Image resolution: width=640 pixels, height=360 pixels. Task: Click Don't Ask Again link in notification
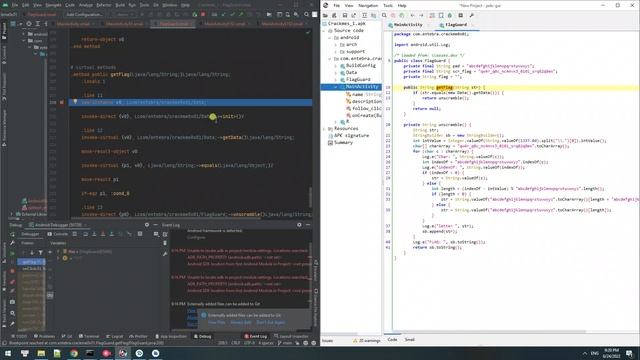[271, 322]
